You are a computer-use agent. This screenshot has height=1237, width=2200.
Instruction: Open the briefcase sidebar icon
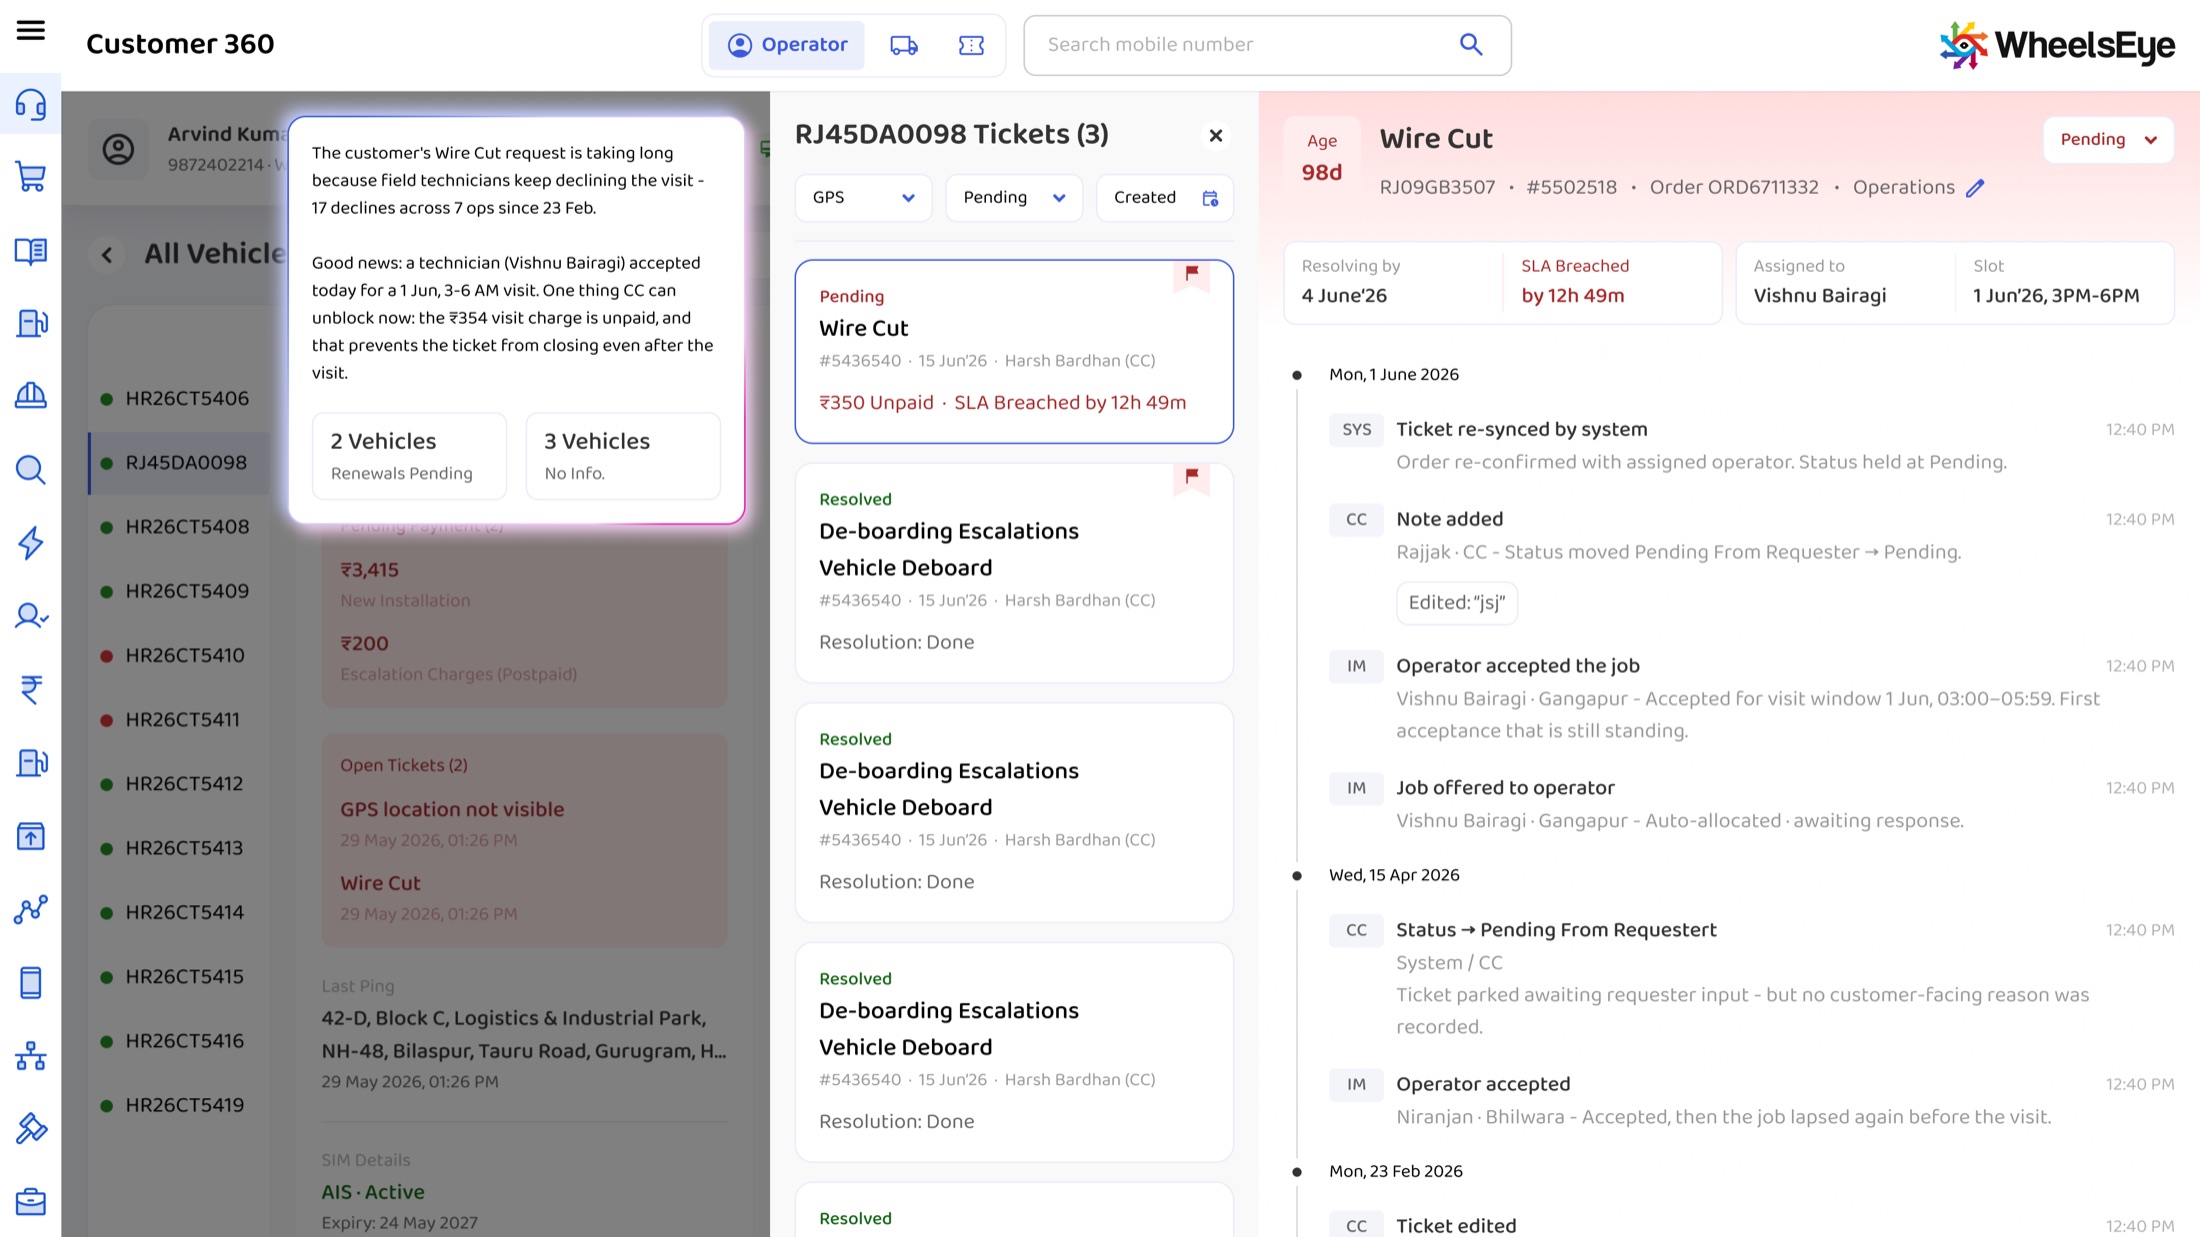coord(31,1201)
